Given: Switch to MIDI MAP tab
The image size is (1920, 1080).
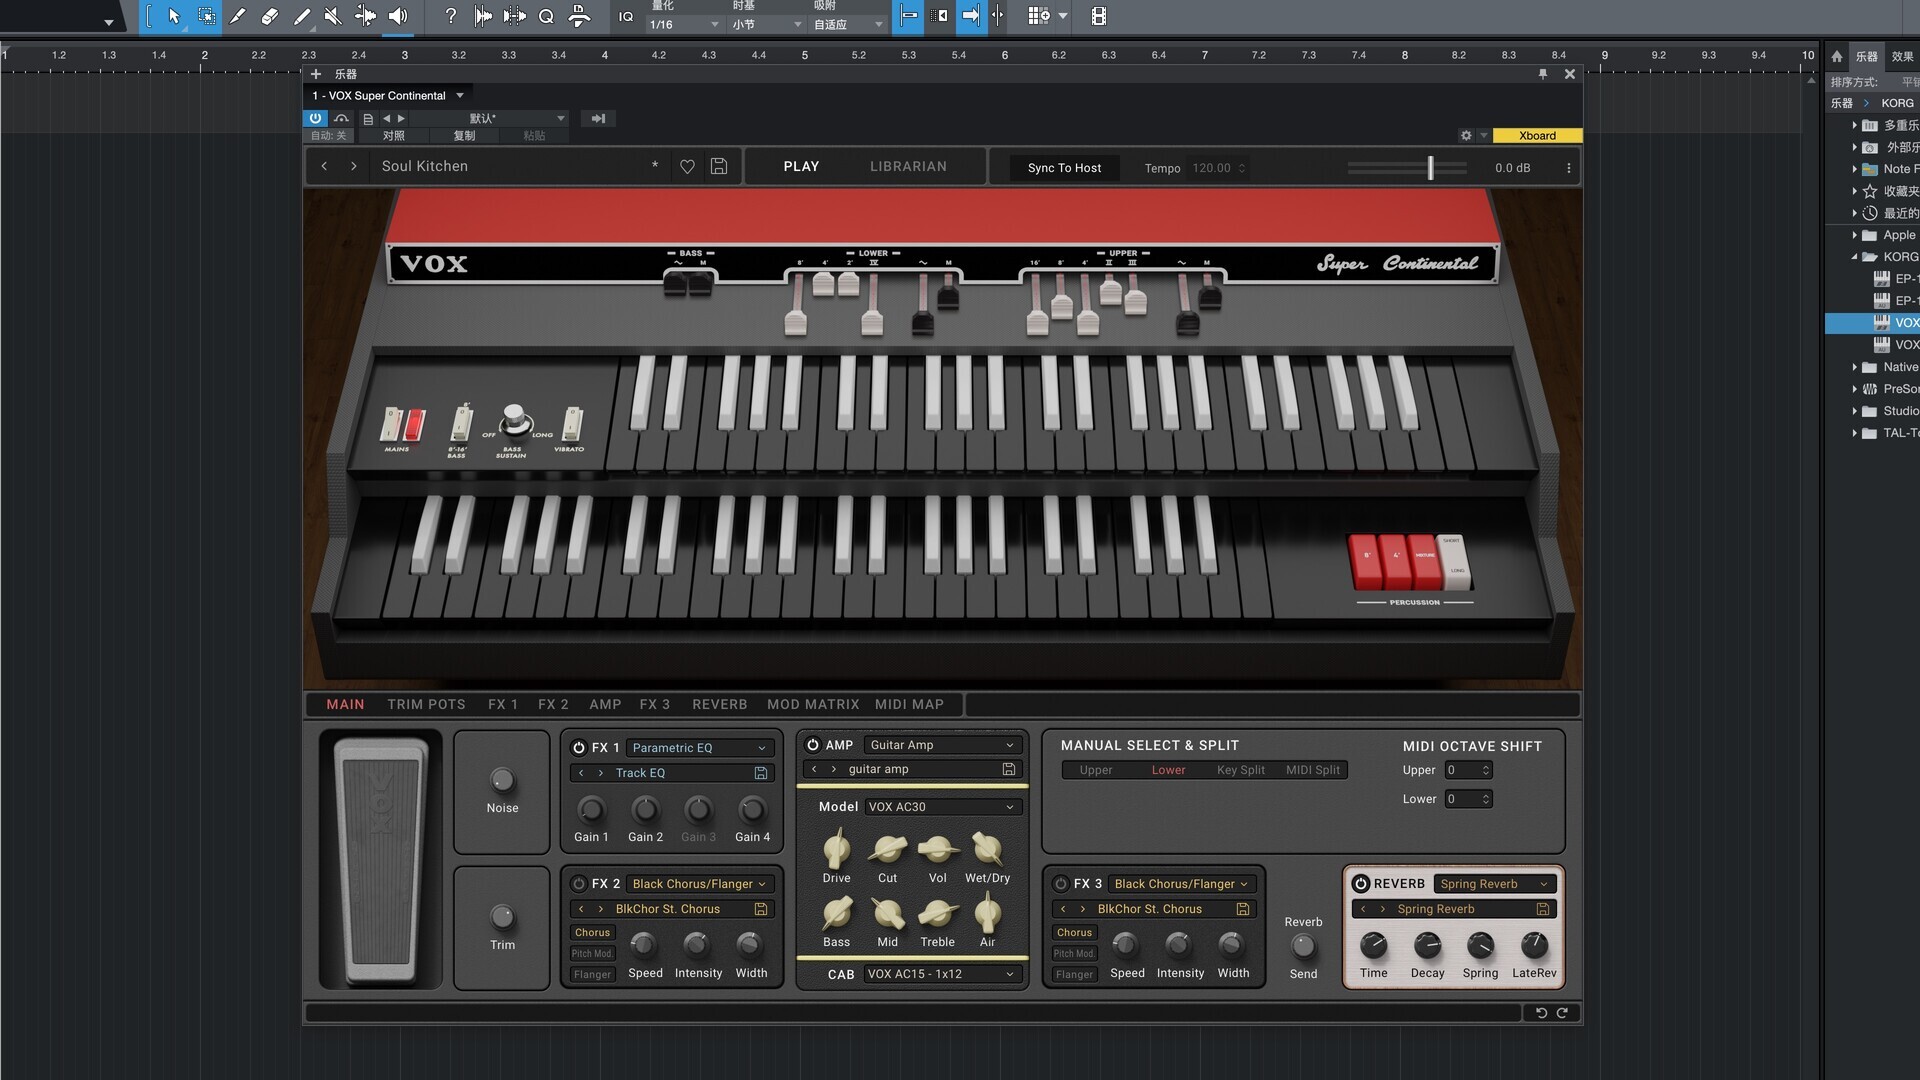Looking at the screenshot, I should click(909, 704).
